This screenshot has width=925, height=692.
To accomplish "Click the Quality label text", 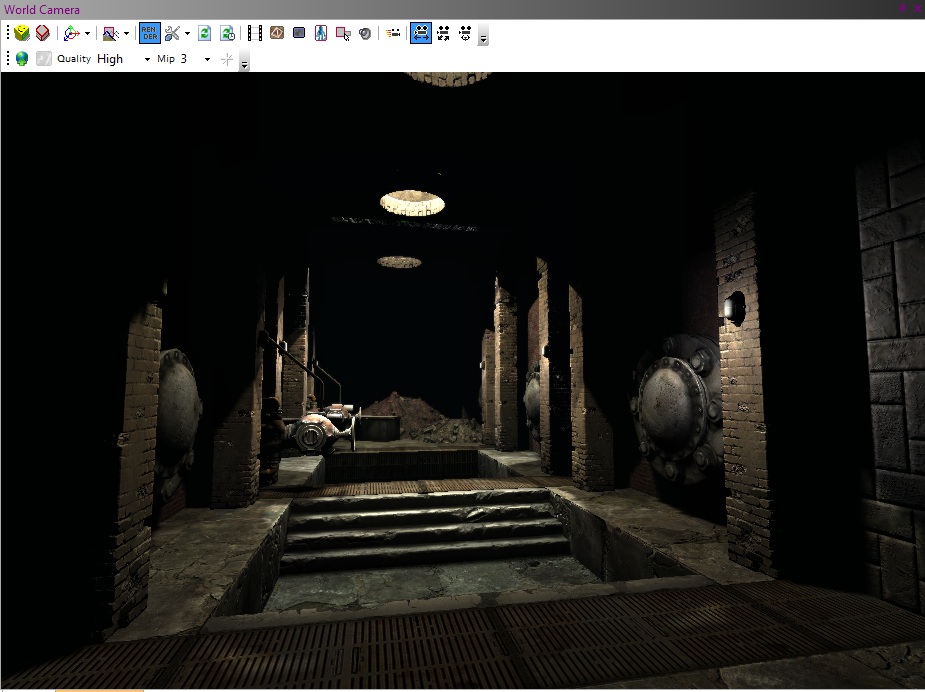I will [x=74, y=58].
